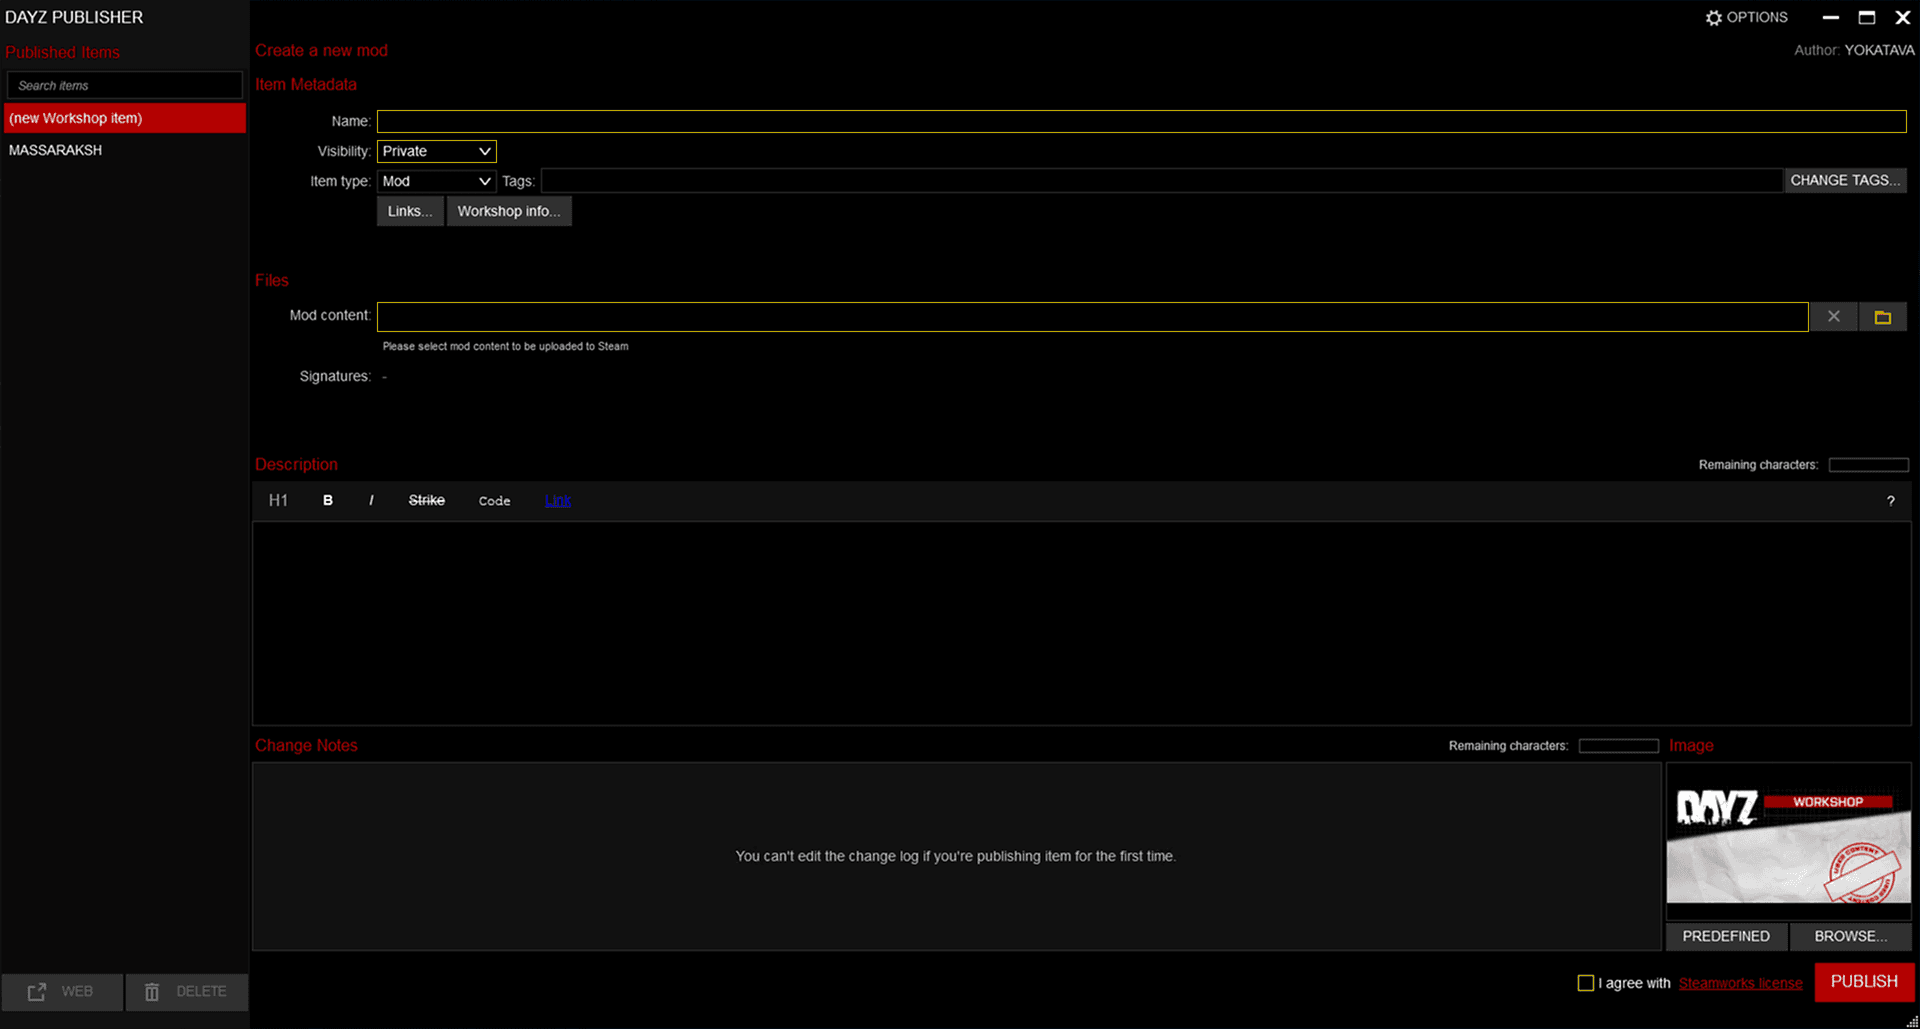This screenshot has width=1920, height=1029.
Task: Check the Steamworks license agreement box
Action: (x=1585, y=983)
